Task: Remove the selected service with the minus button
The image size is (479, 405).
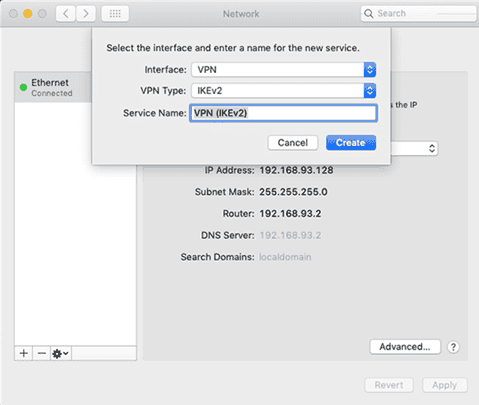Action: pyautogui.click(x=42, y=353)
